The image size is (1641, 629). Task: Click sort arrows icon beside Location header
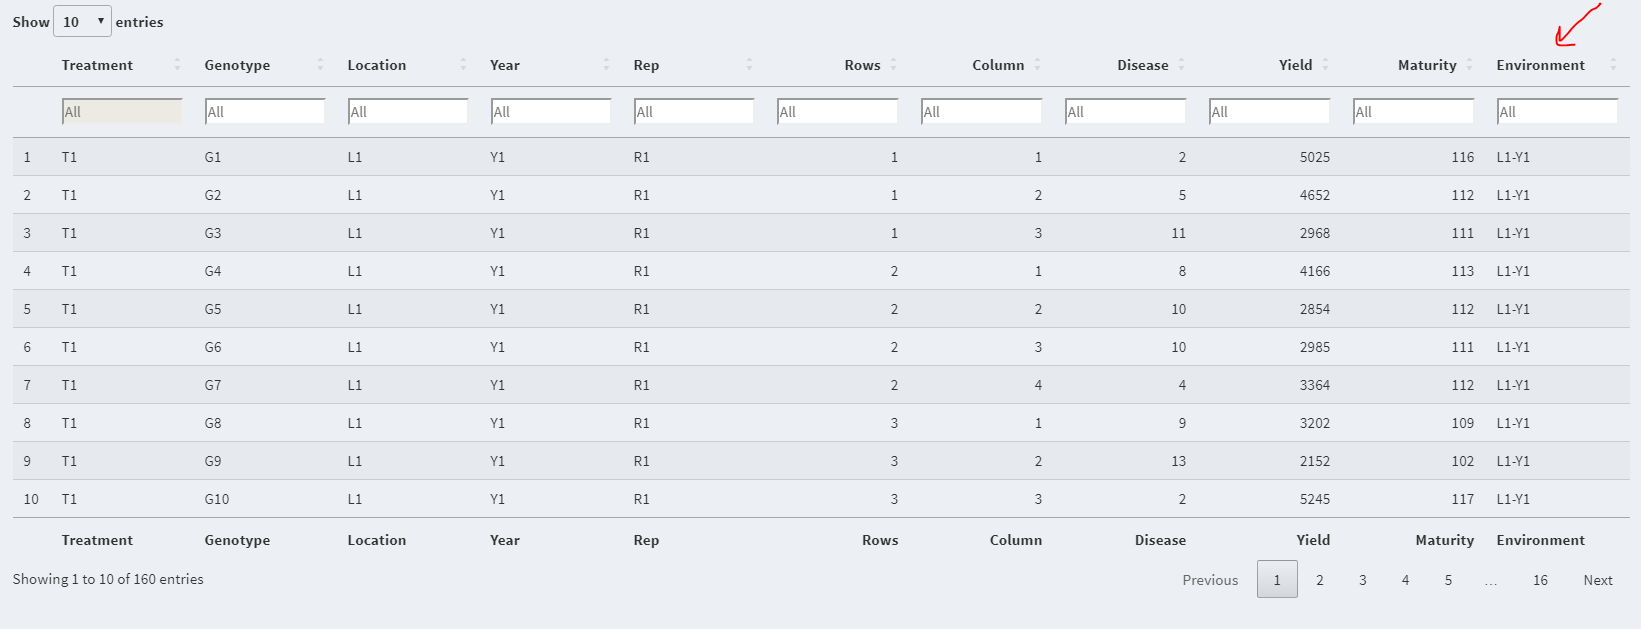coord(463,65)
